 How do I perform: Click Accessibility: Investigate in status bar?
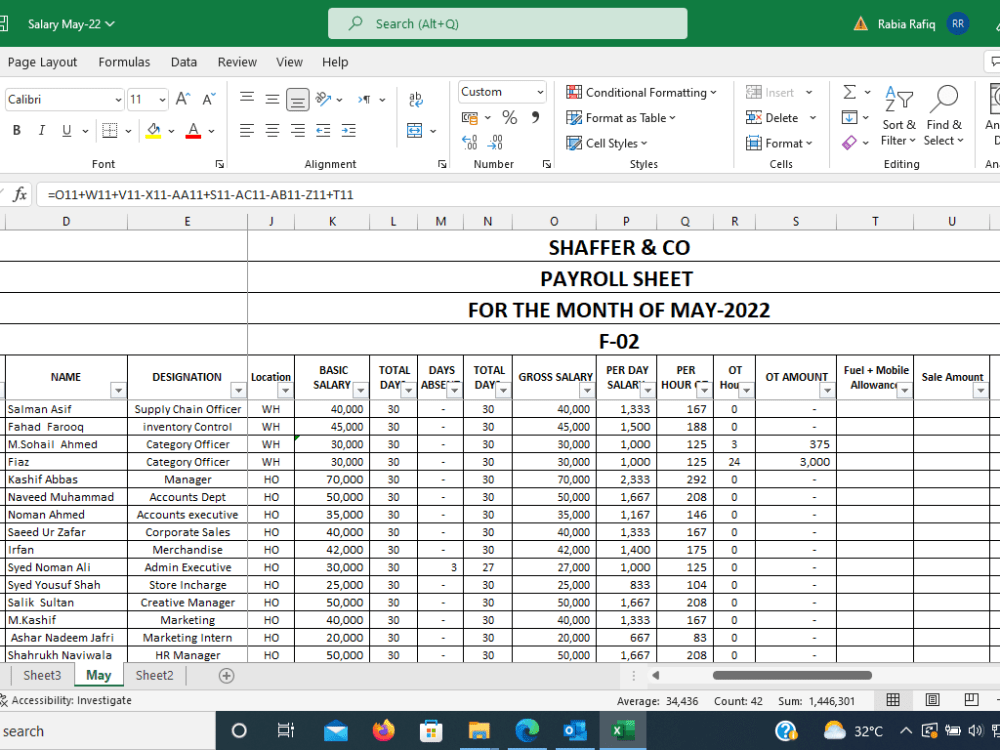pos(66,700)
